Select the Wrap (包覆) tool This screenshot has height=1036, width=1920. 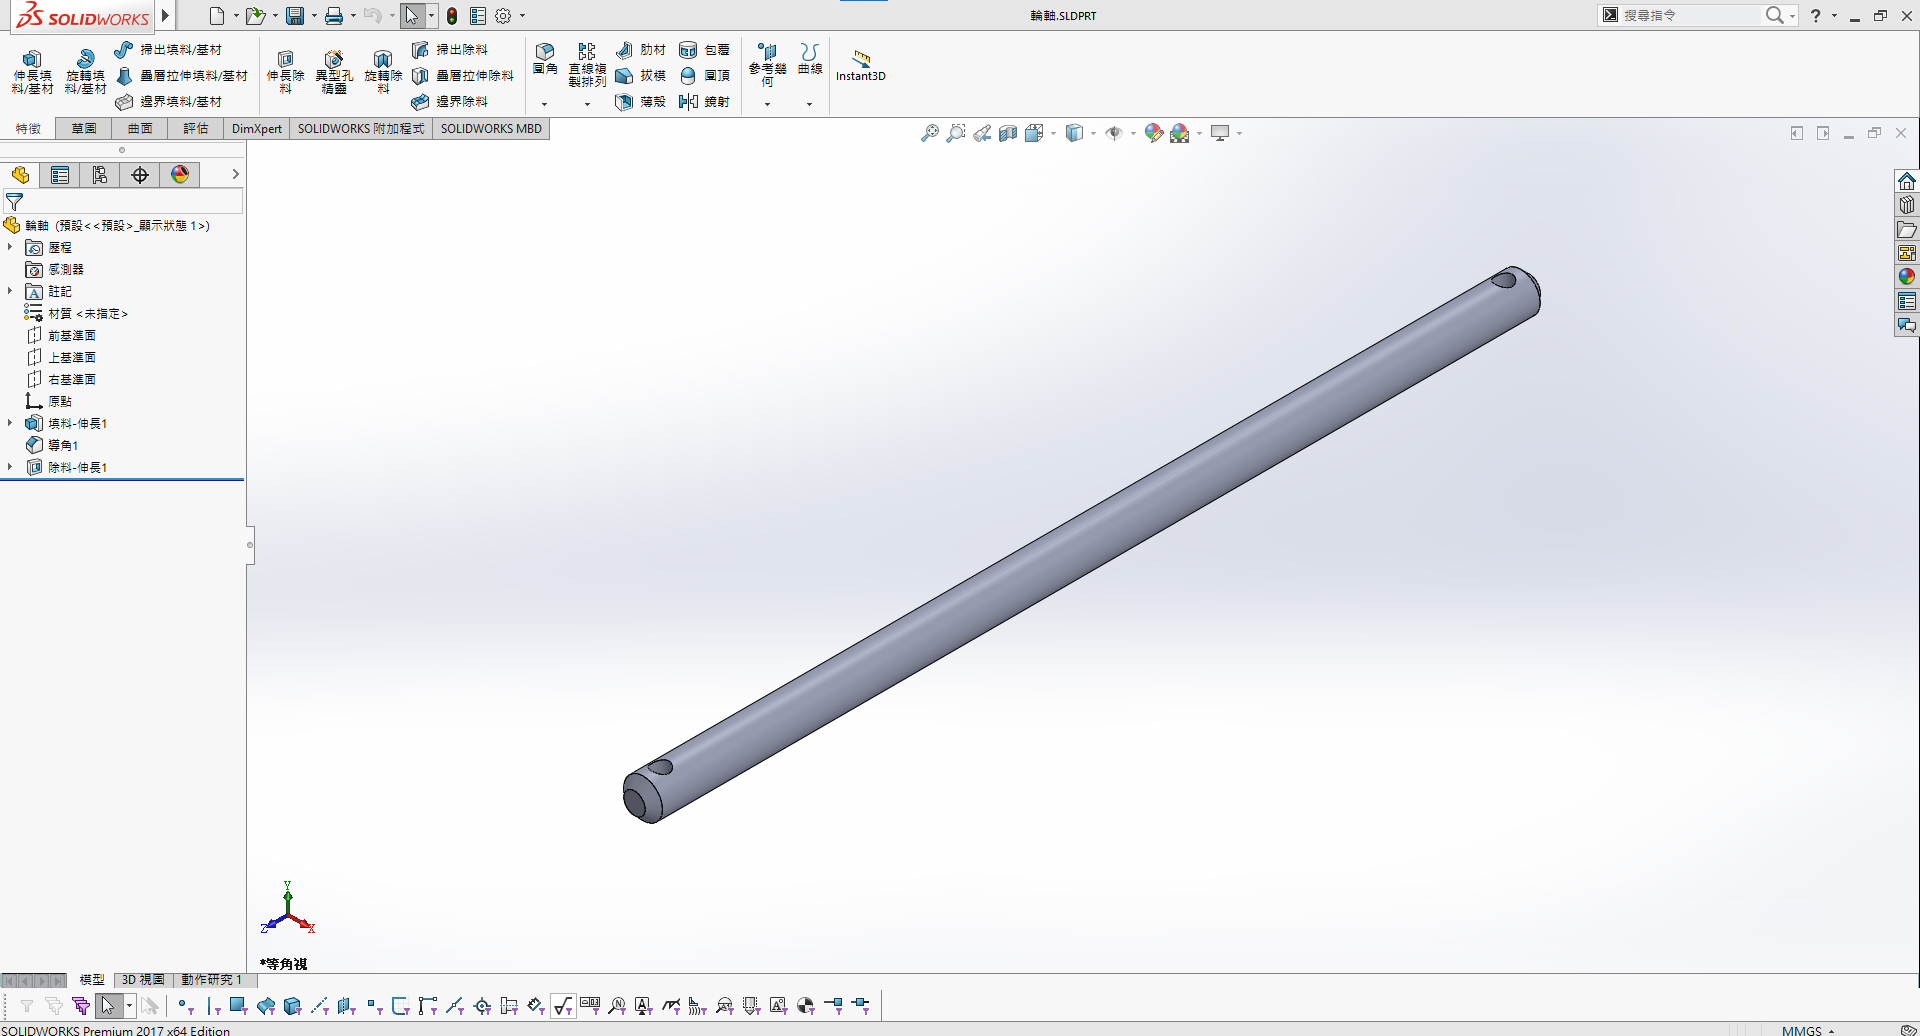704,50
